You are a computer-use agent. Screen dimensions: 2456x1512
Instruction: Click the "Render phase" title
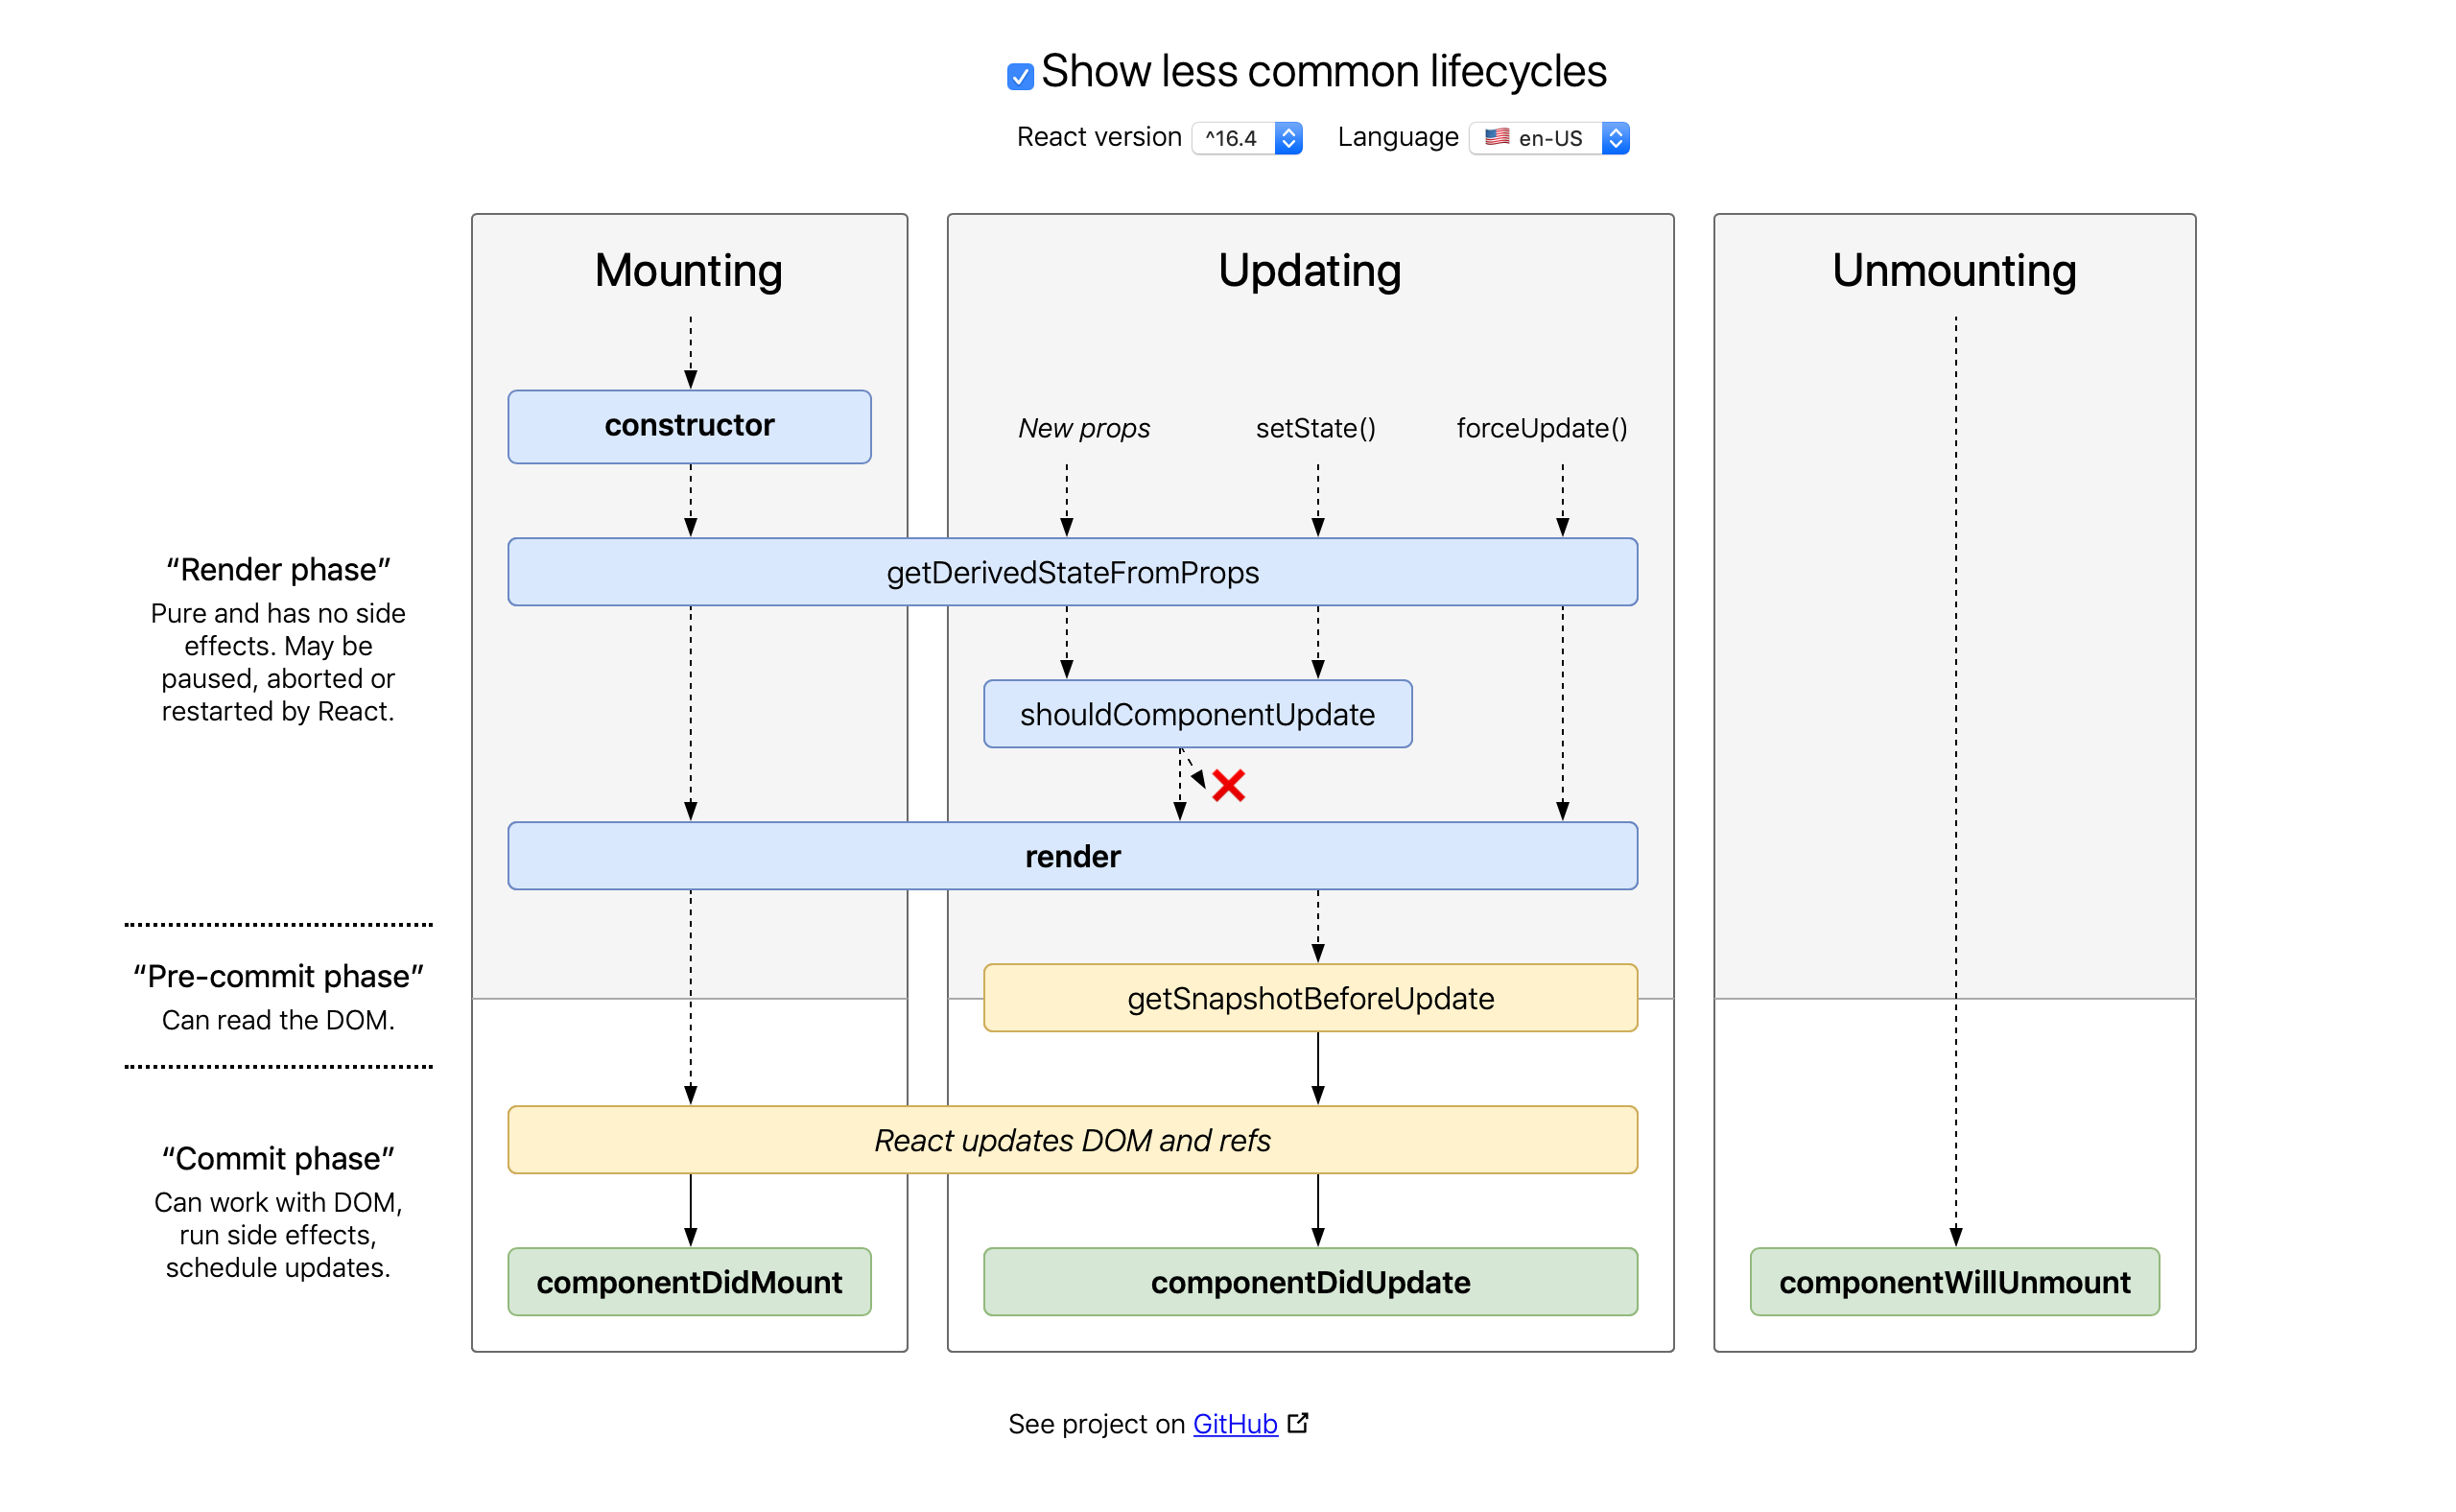click(x=278, y=569)
